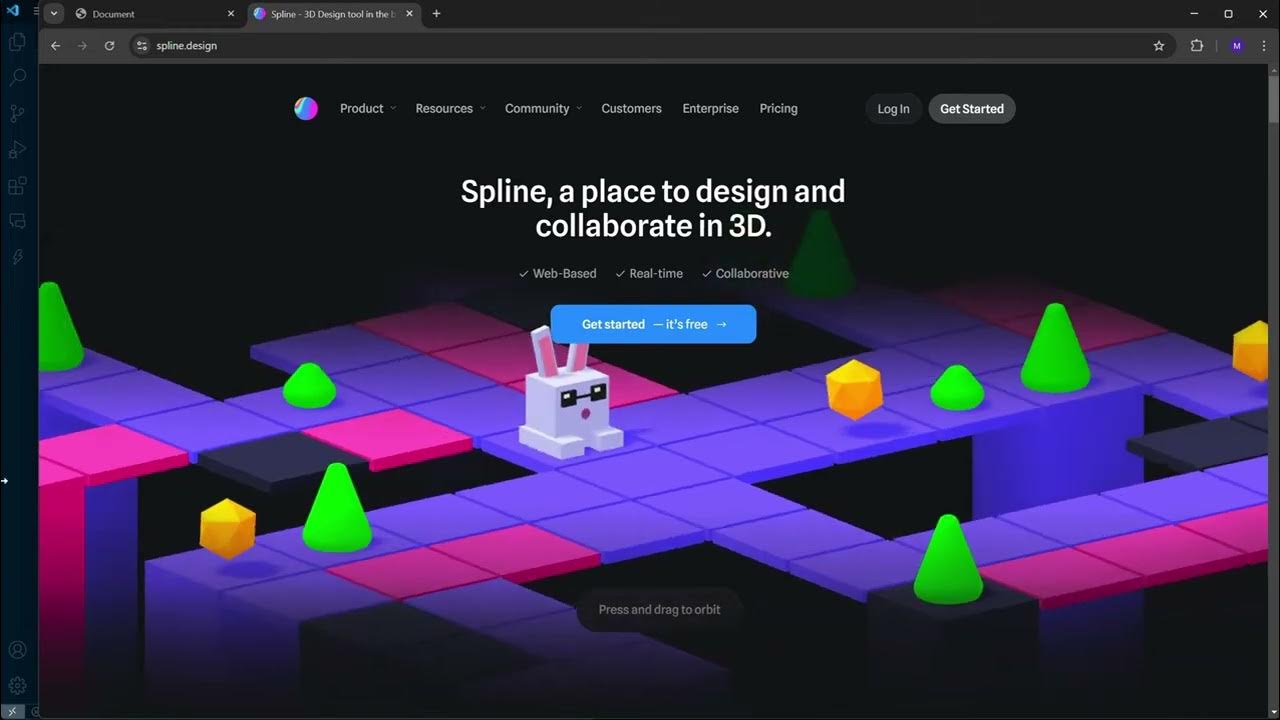Open the Customers page
This screenshot has height=720, width=1280.
pos(631,109)
